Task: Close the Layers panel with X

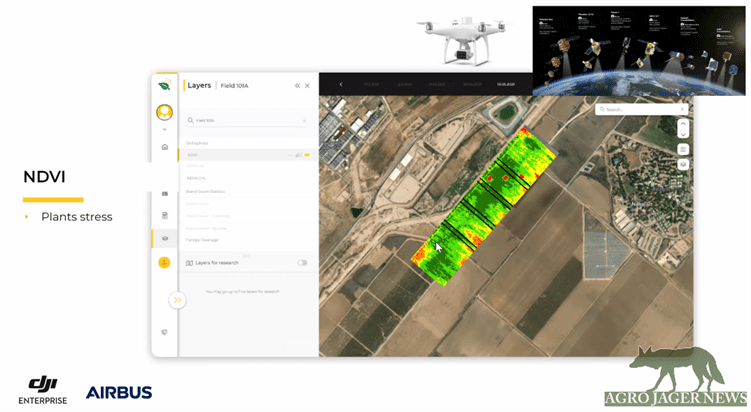Action: (x=307, y=86)
